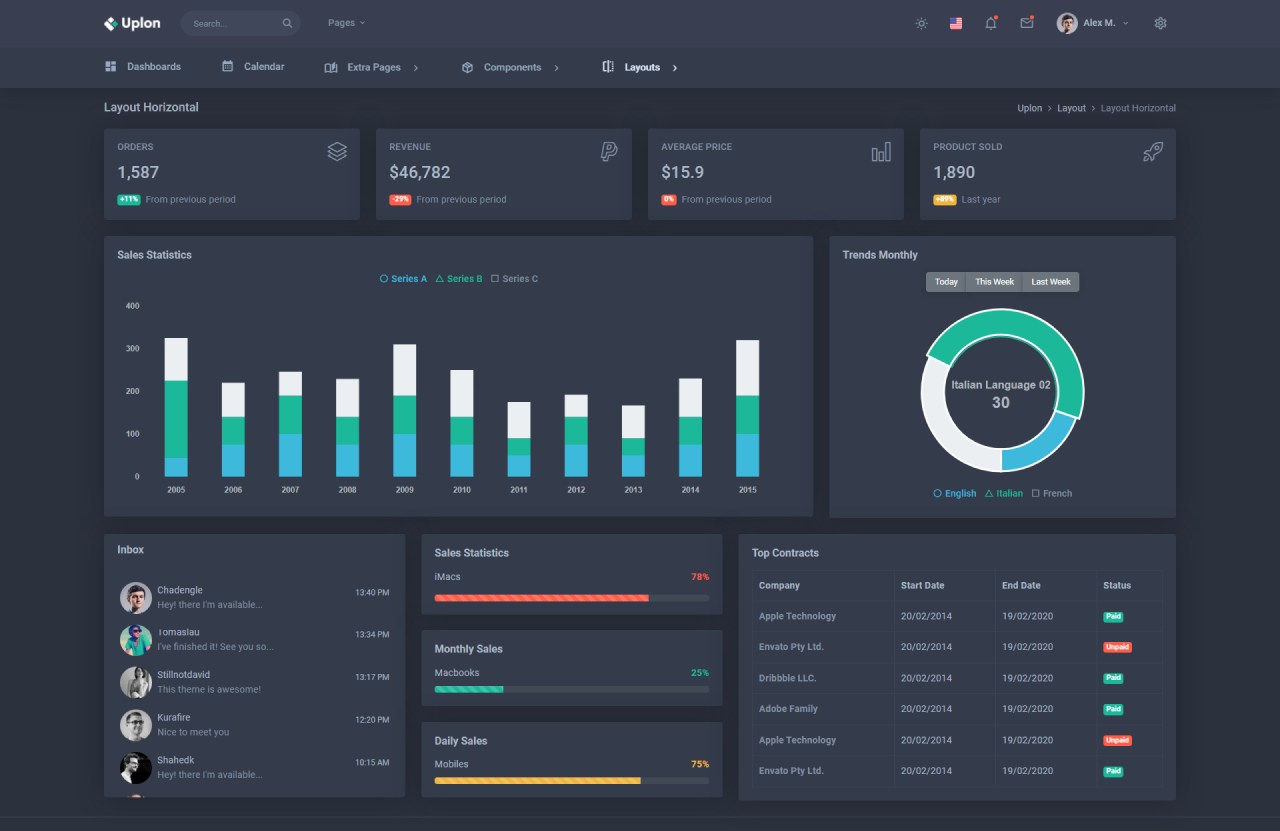The height and width of the screenshot is (831, 1280).
Task: Click Shahedk's avatar in Inbox
Action: [x=136, y=768]
